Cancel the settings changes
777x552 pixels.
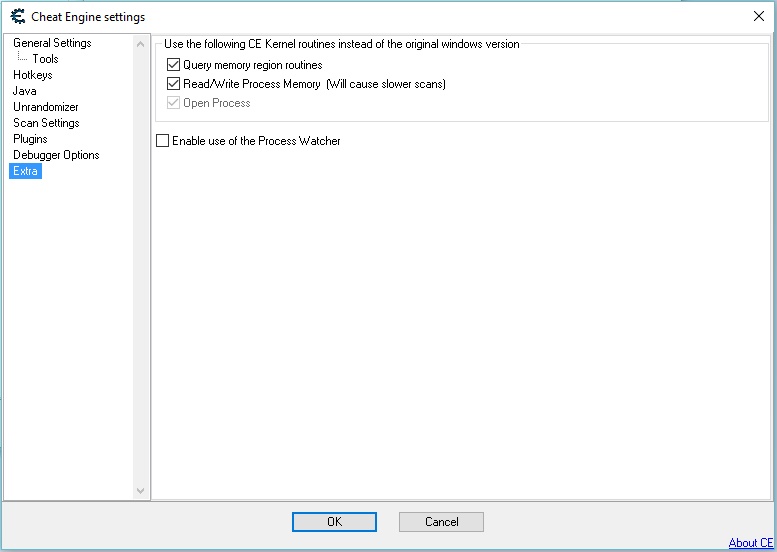coord(441,521)
